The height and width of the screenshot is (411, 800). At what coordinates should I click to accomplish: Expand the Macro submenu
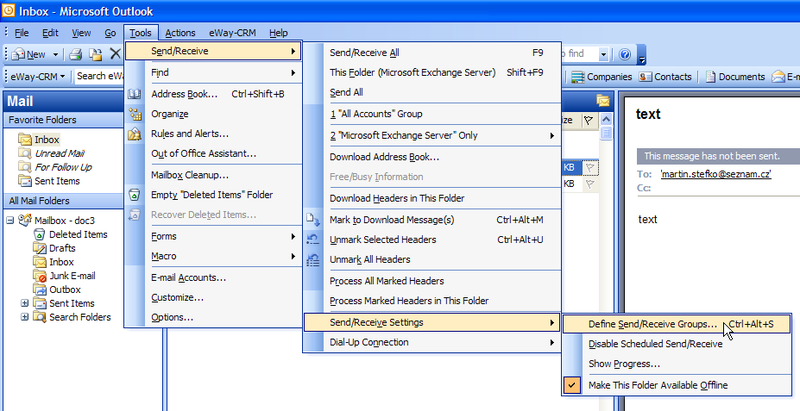tap(293, 256)
